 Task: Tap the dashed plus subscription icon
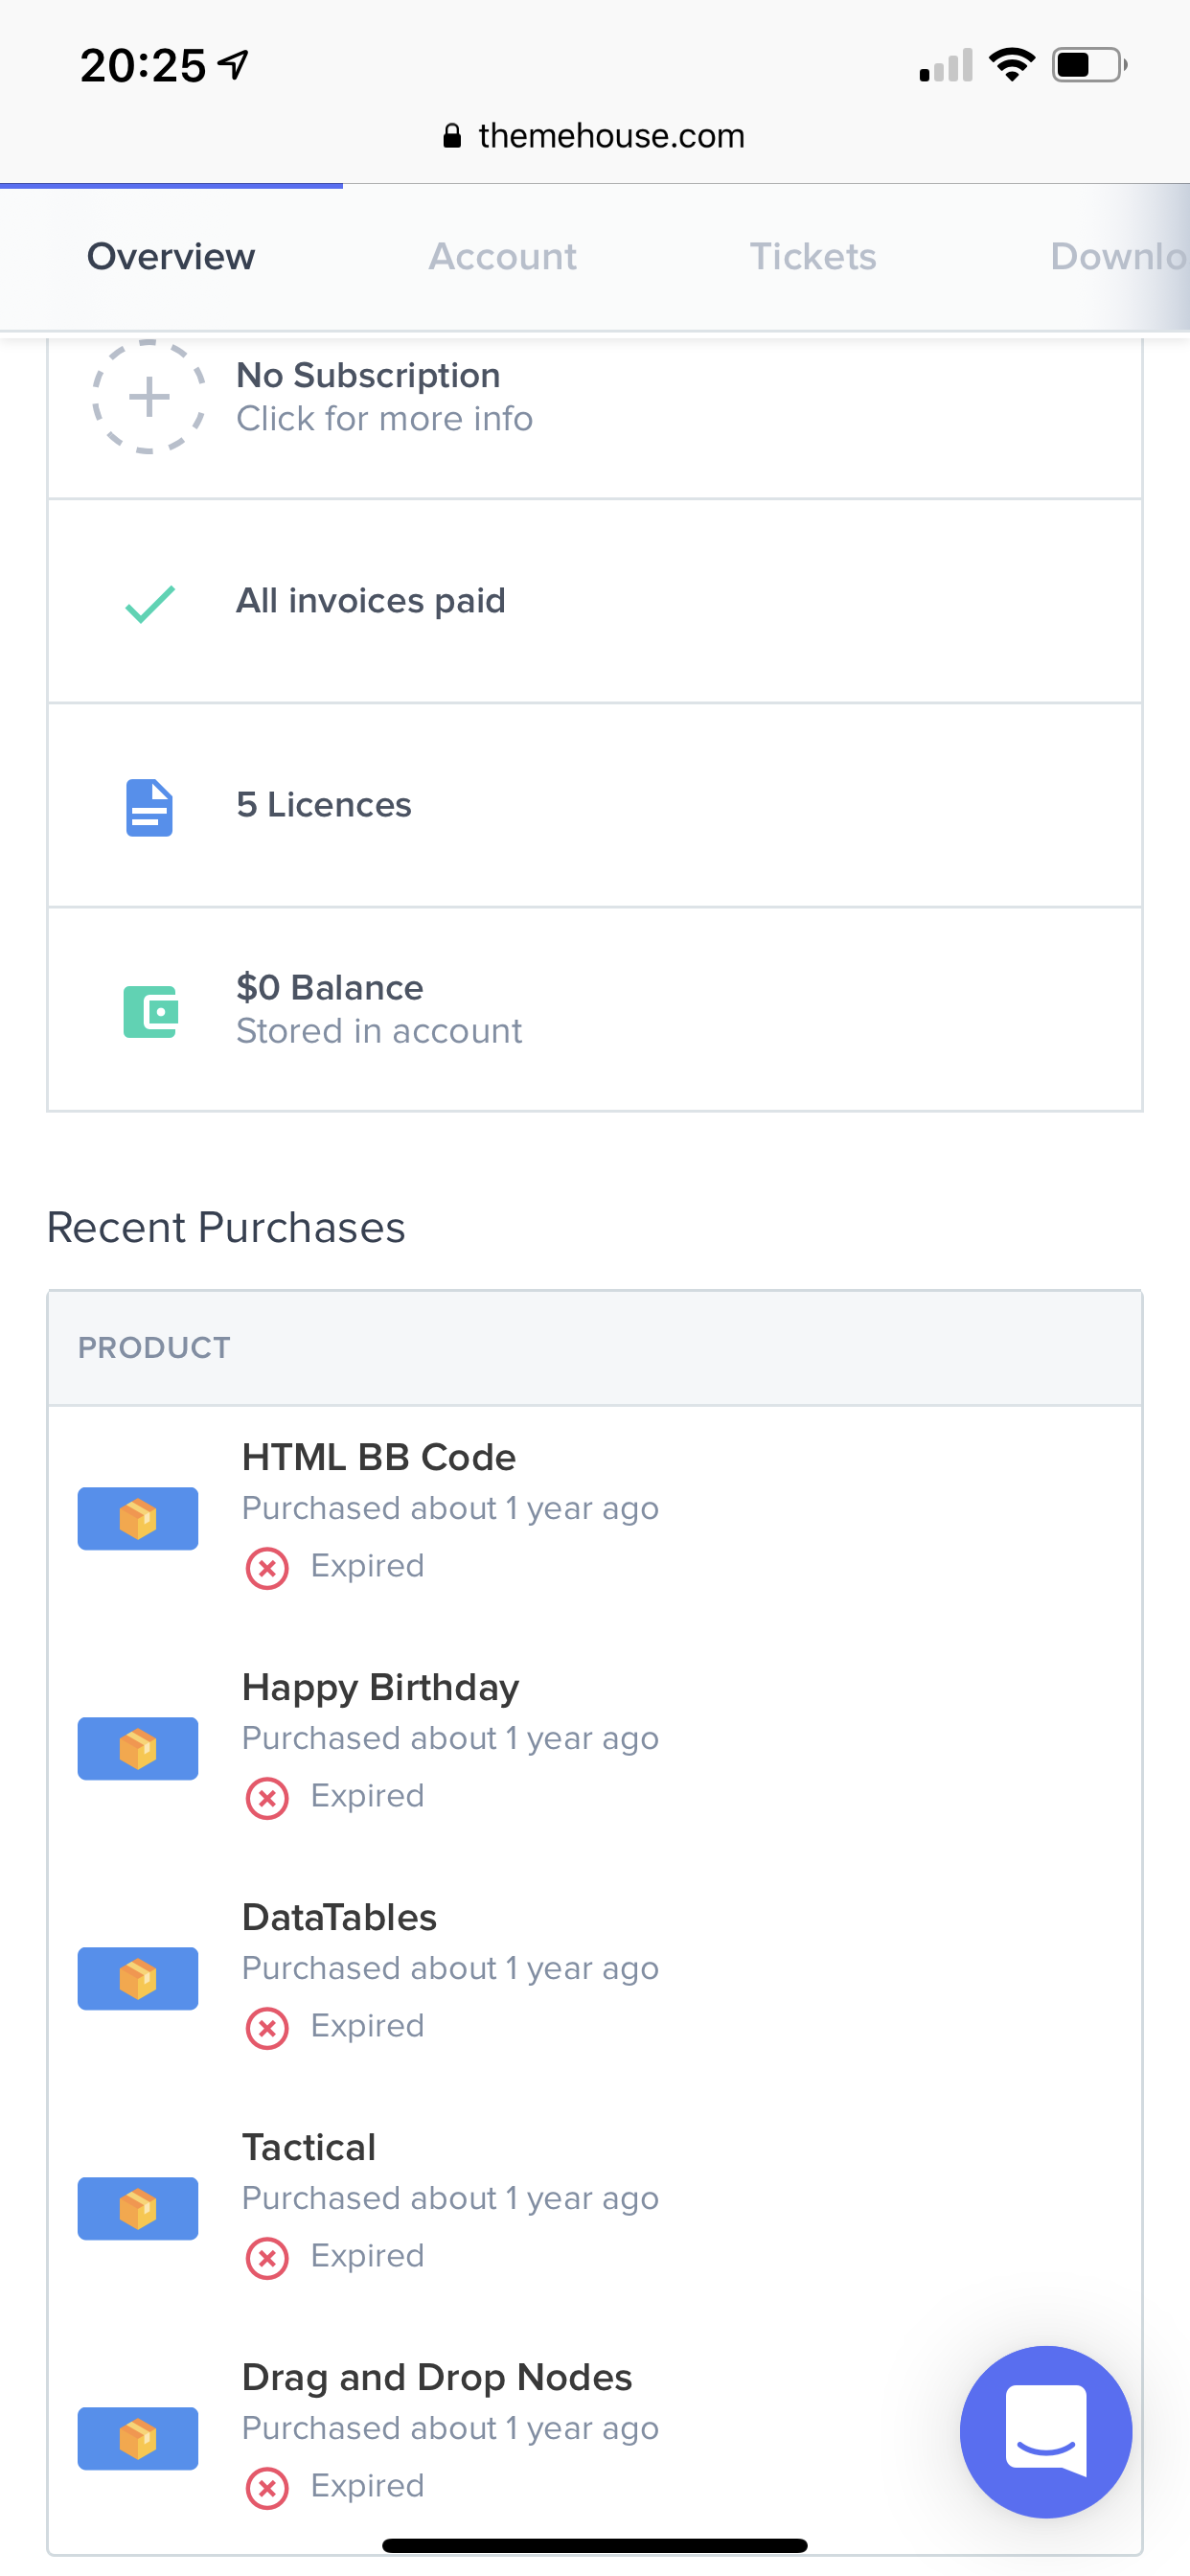tap(149, 397)
